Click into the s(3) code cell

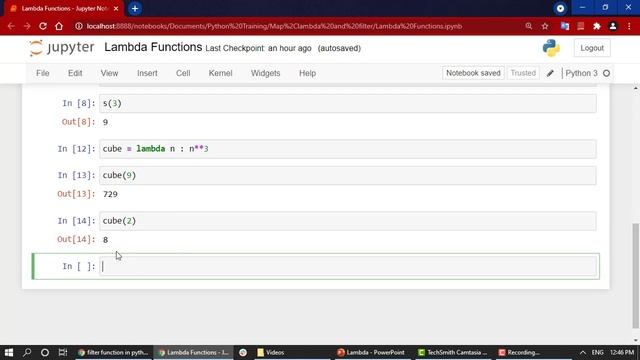click(348, 104)
